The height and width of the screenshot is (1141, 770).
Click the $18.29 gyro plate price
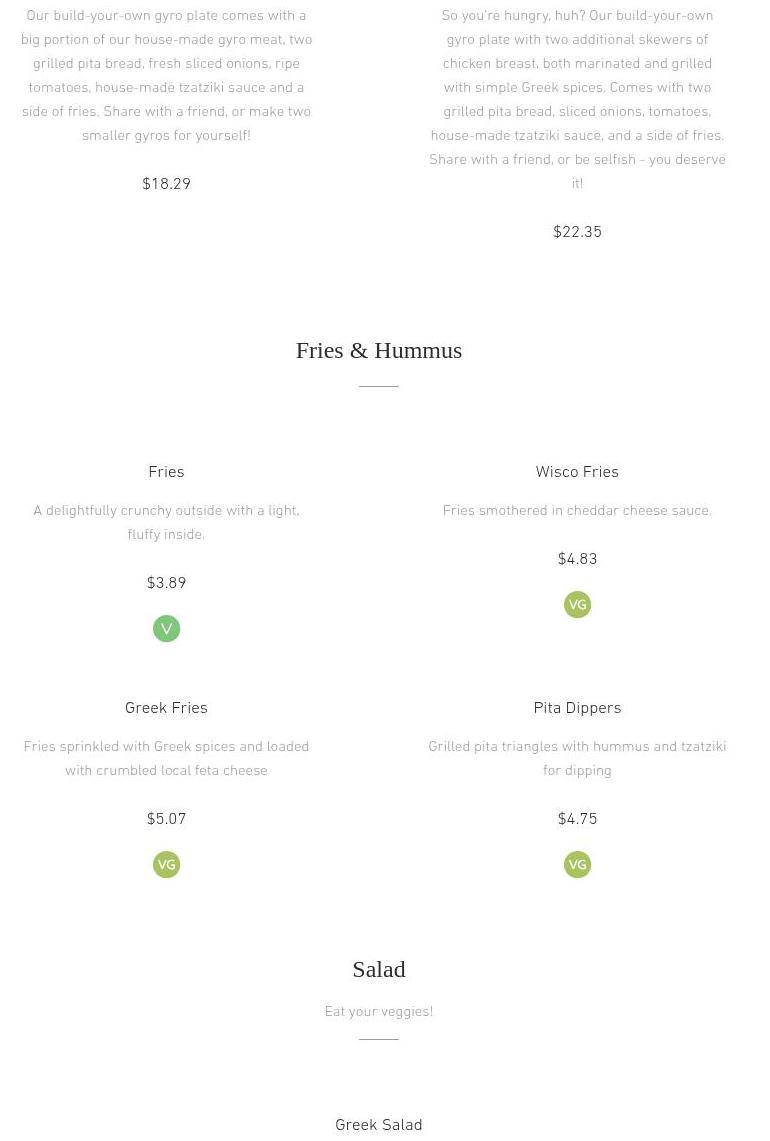tap(166, 184)
